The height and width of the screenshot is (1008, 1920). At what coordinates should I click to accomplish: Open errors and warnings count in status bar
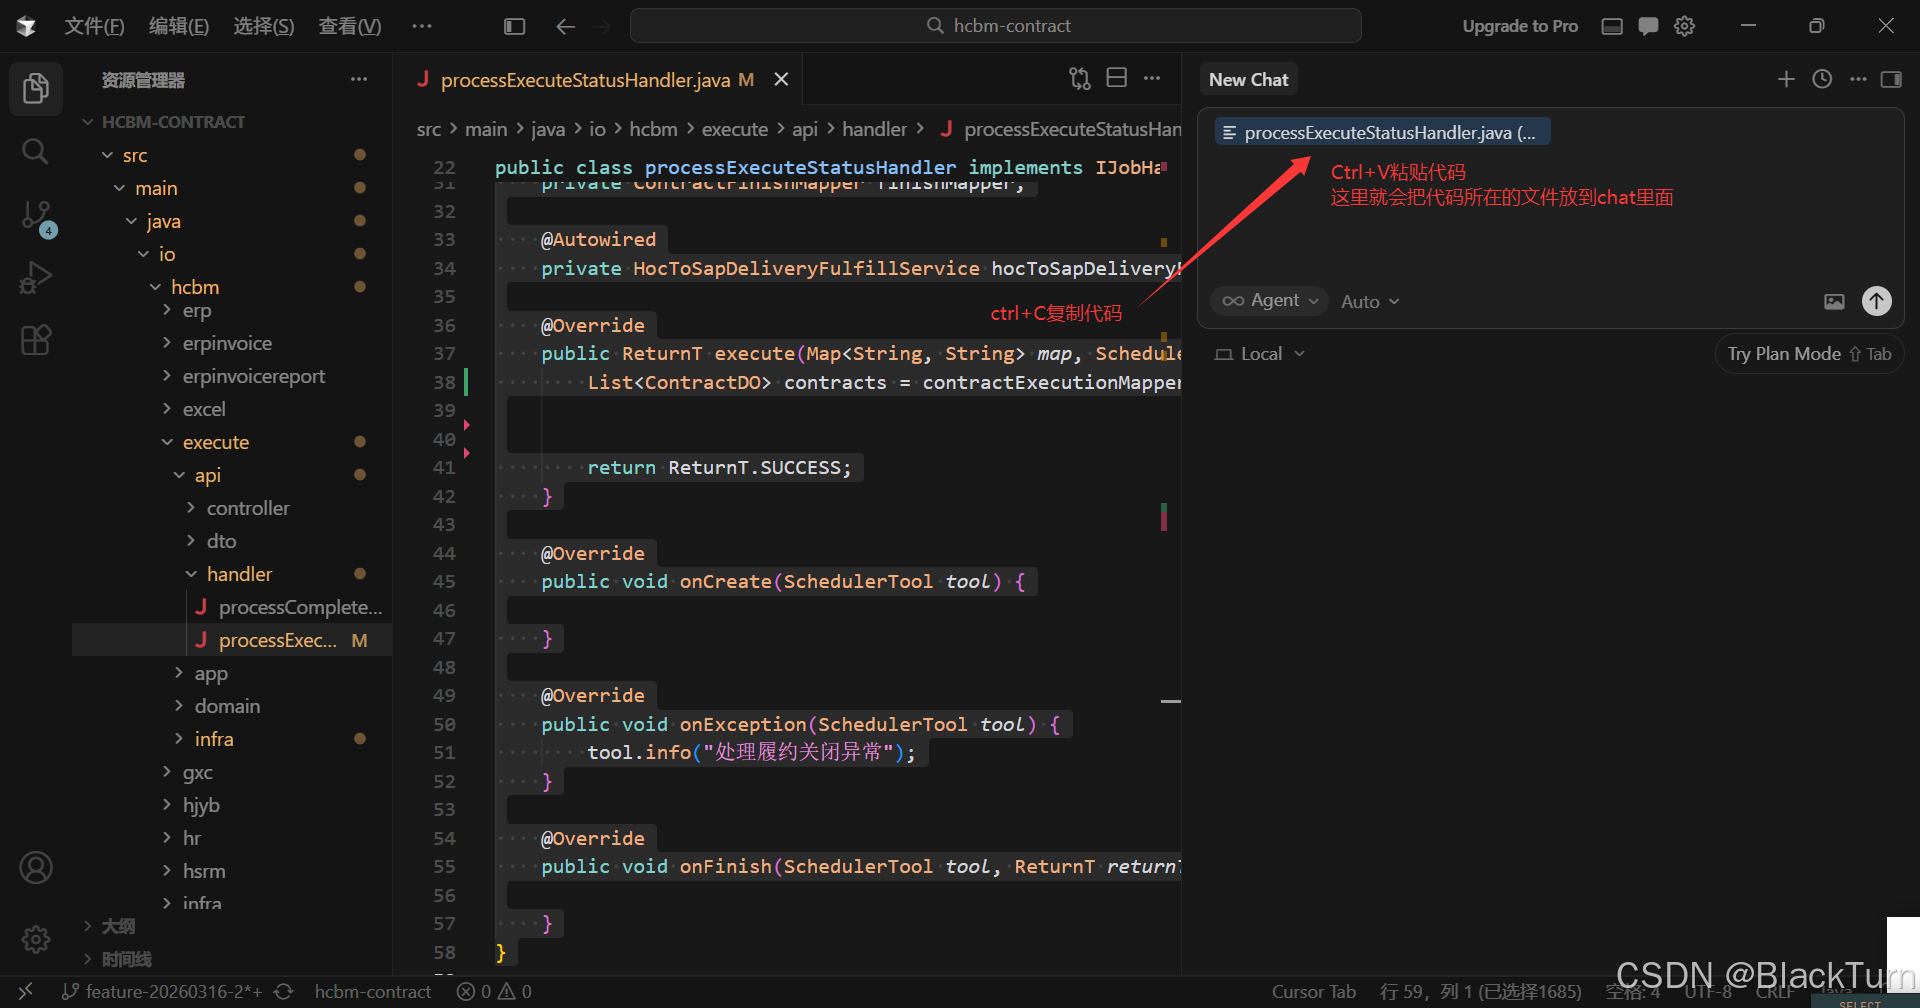pos(494,991)
